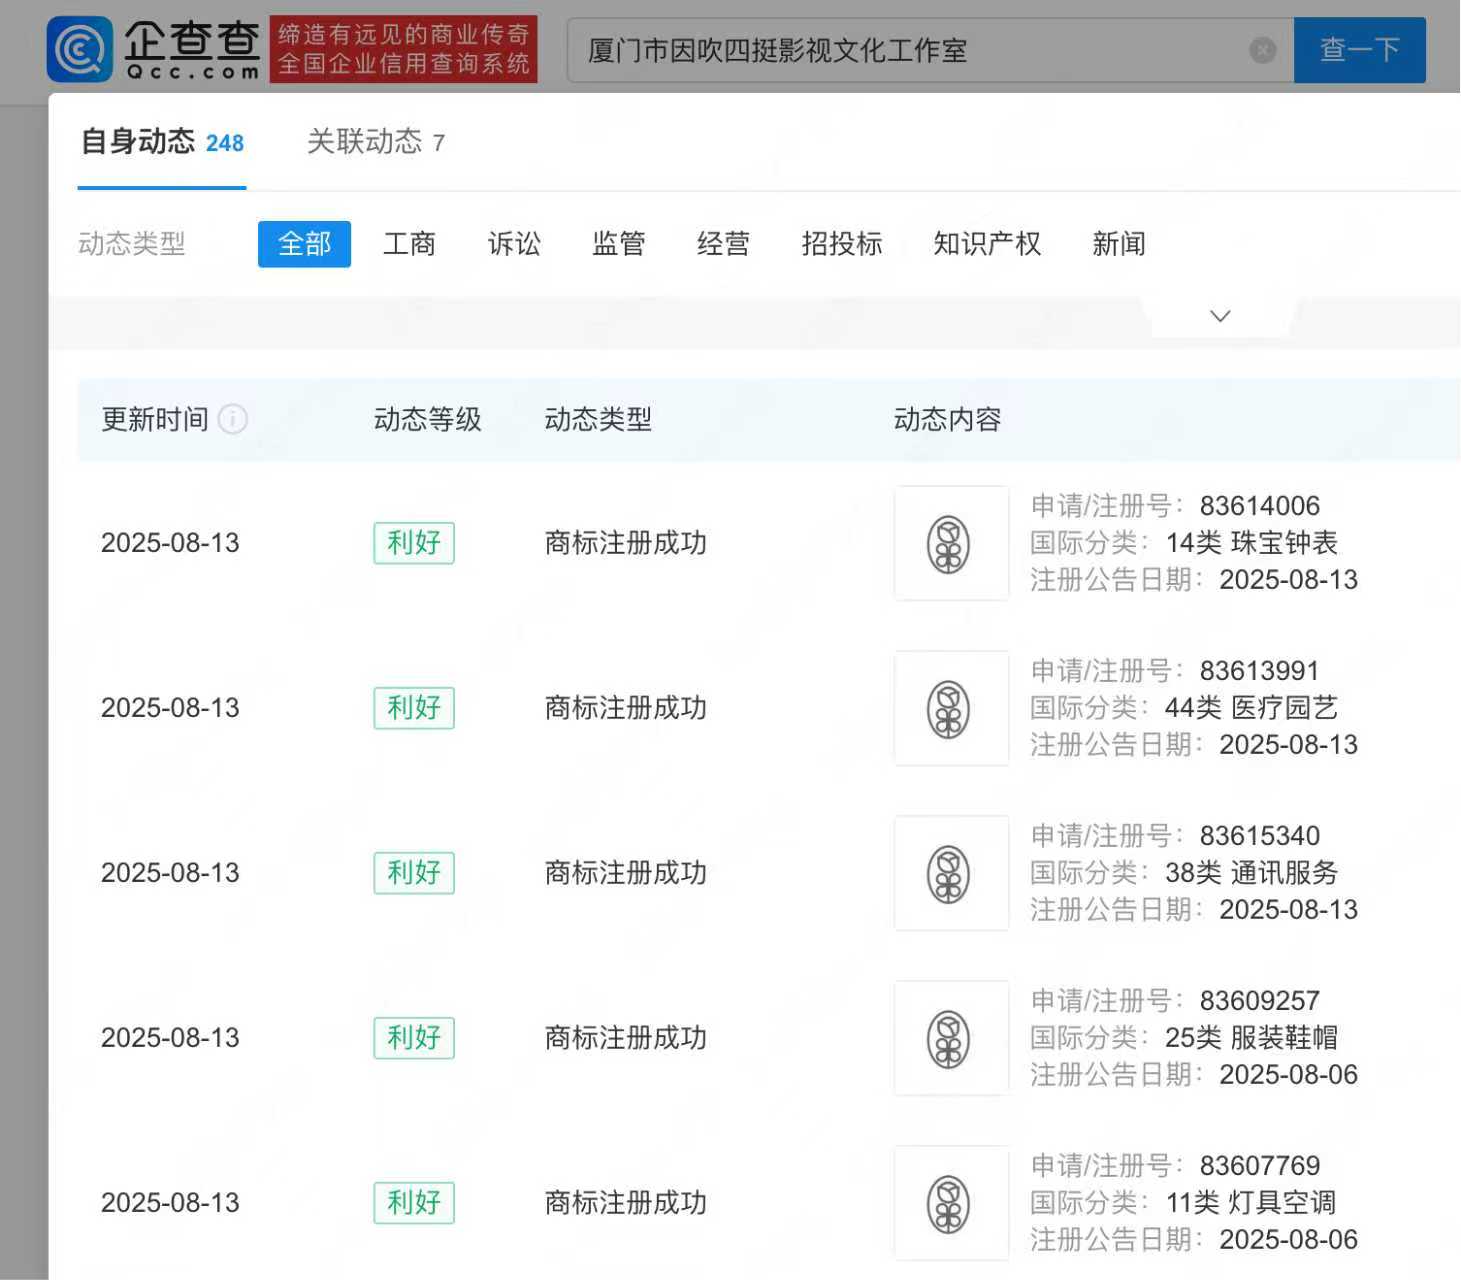Enable the 新闻 filter

pos(1118,244)
